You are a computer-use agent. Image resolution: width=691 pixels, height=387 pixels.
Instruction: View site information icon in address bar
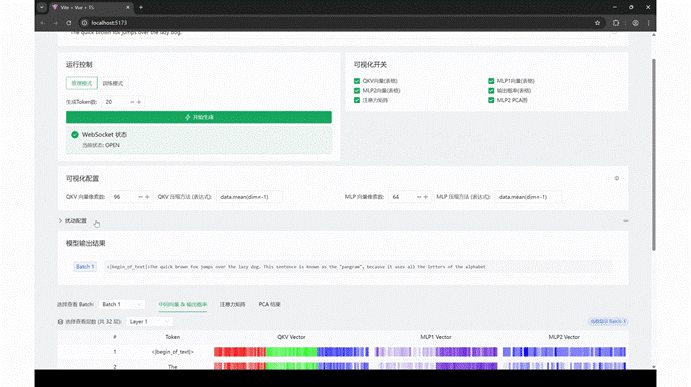tap(84, 23)
